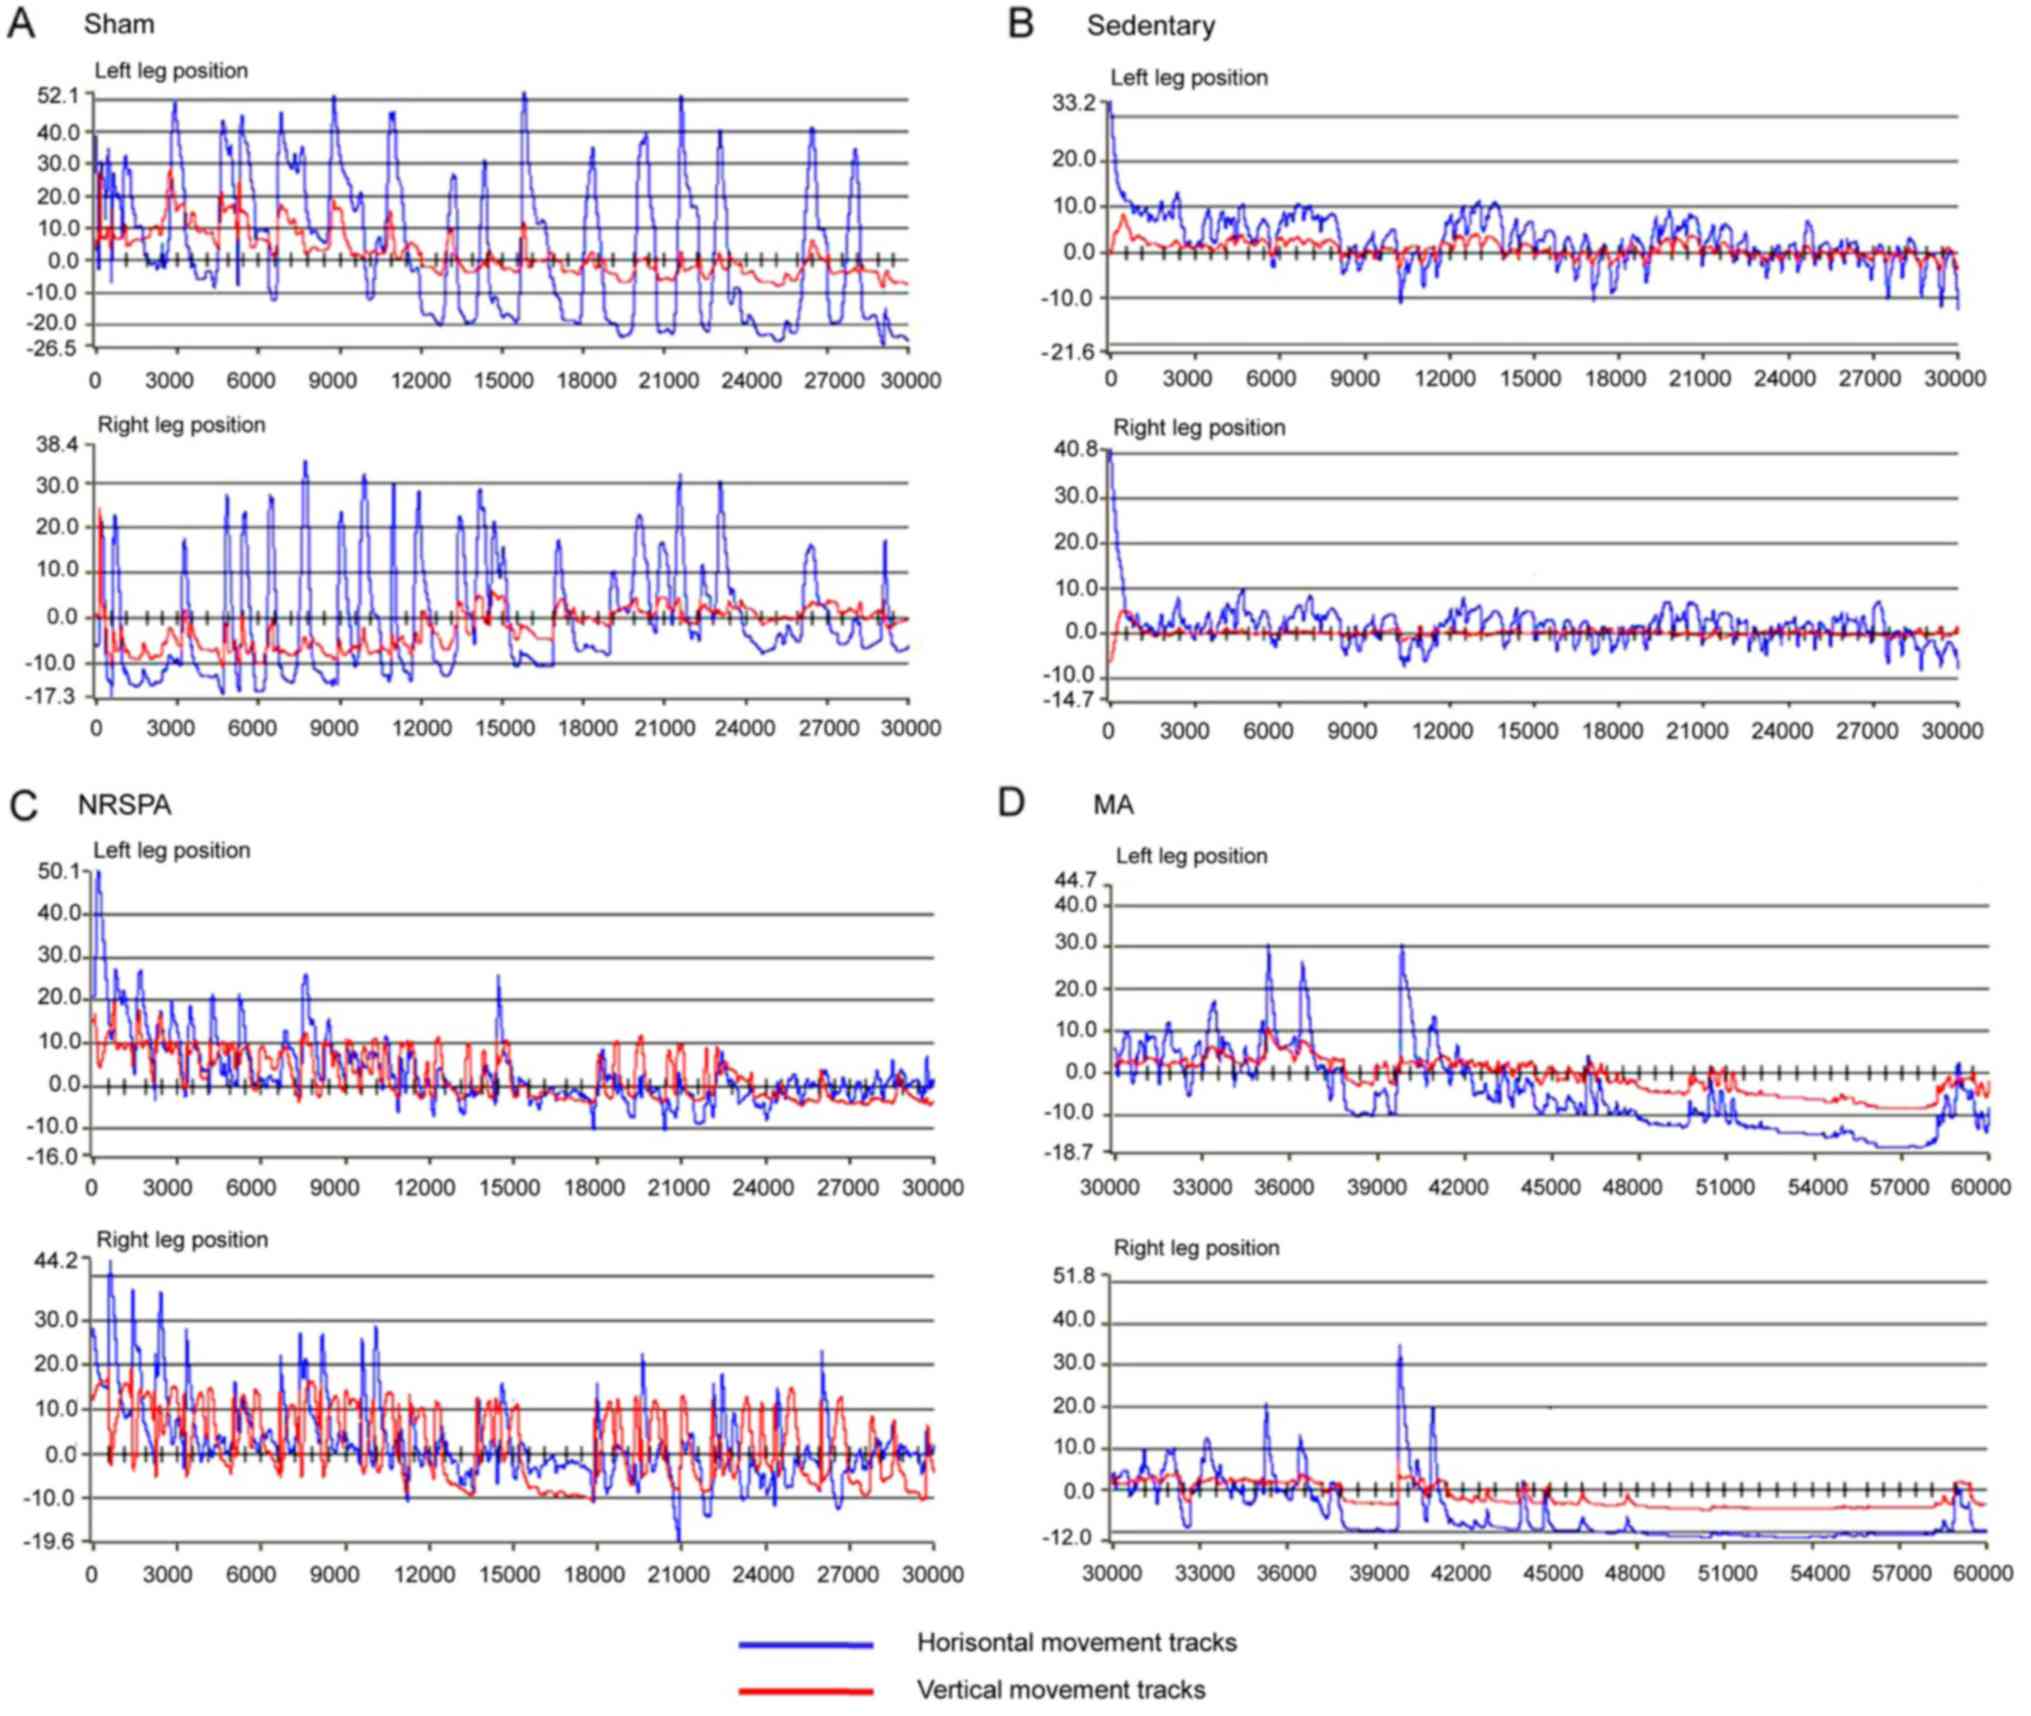This screenshot has height=1716, width=2031.
Task: Click Sham's Left leg position chart title
Action: 171,71
